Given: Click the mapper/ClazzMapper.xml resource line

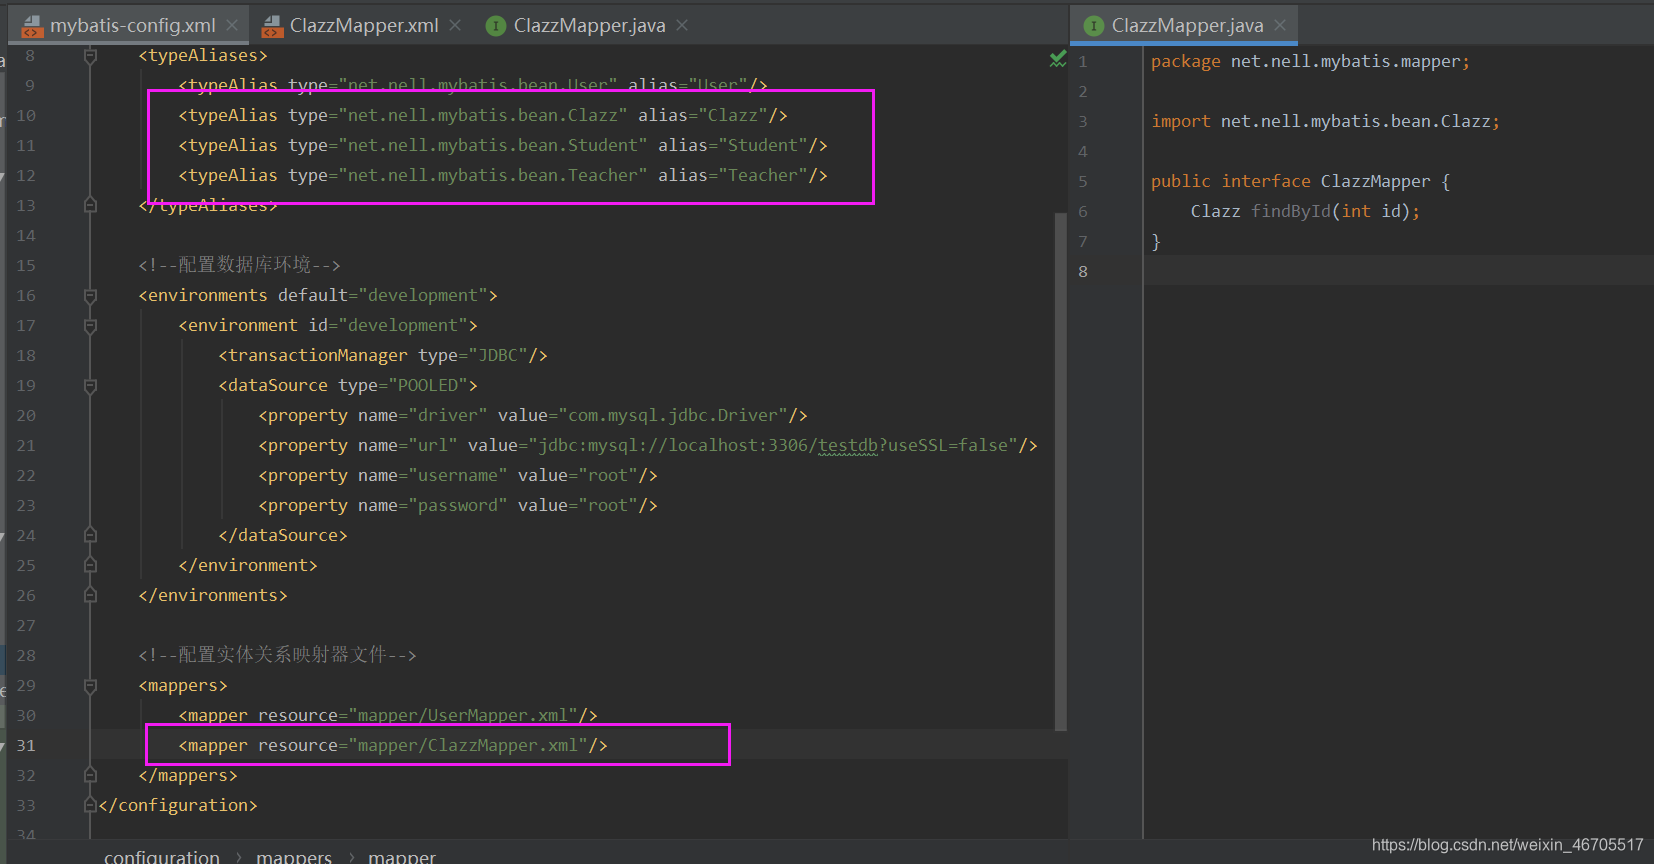Looking at the screenshot, I should pos(393,745).
